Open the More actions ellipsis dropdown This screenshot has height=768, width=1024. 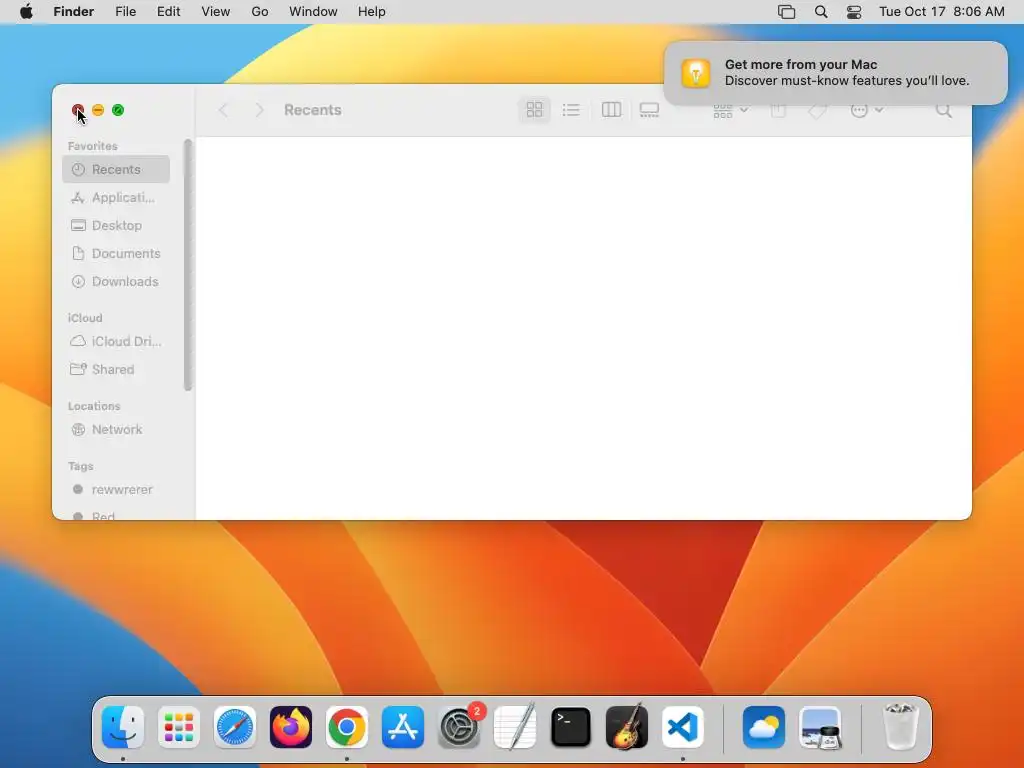(867, 110)
